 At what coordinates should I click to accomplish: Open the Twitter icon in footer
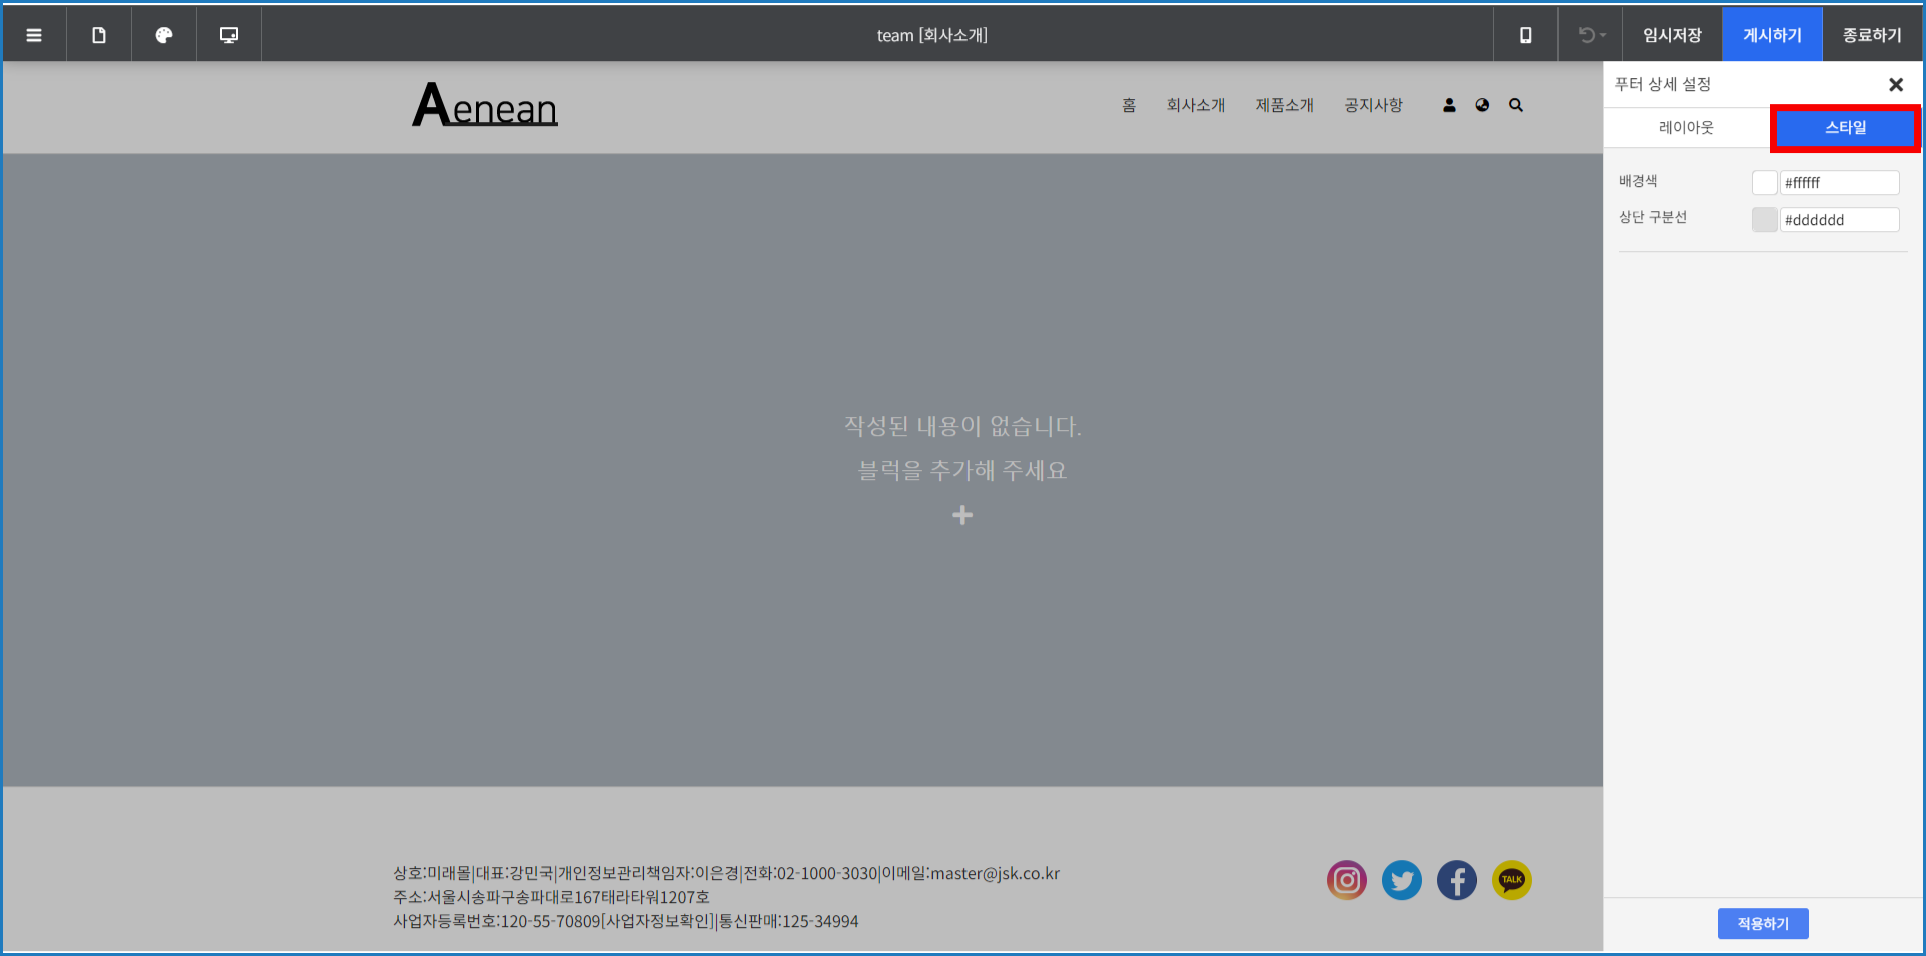tap(1402, 880)
